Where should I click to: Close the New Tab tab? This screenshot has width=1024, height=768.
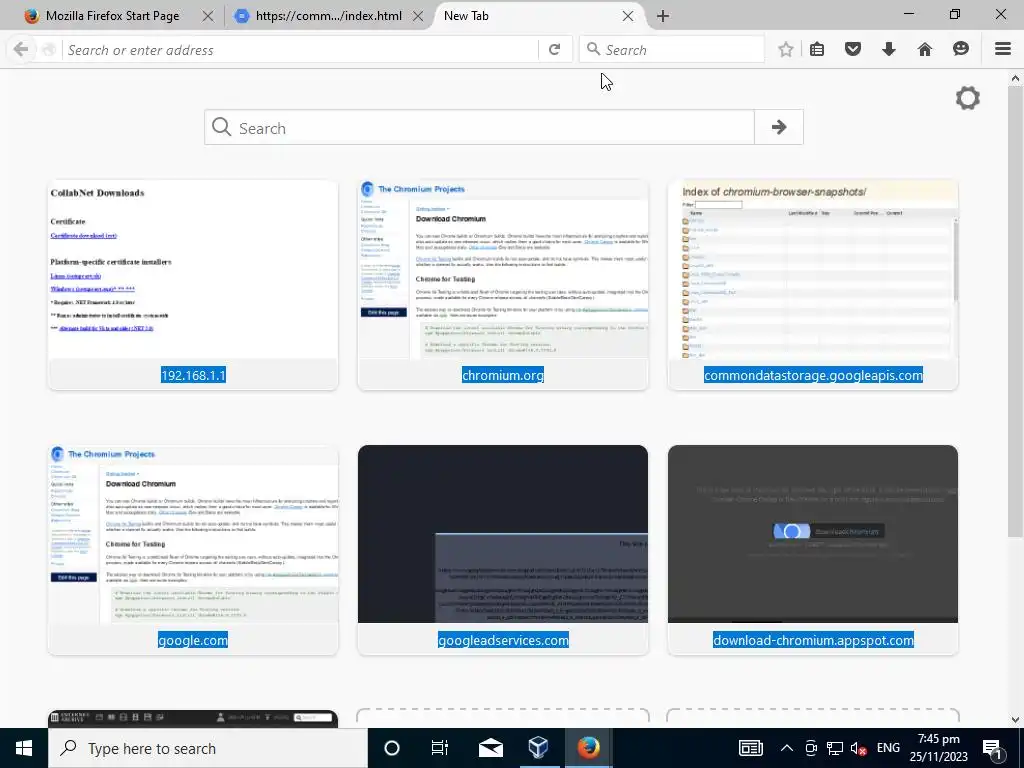click(628, 16)
